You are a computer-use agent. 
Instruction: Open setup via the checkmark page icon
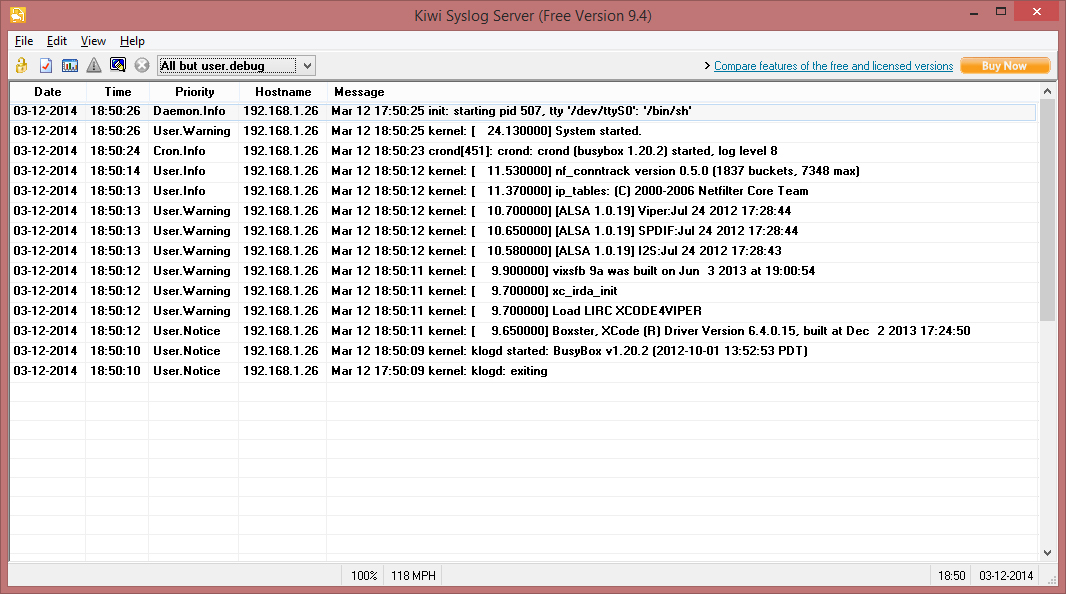click(x=46, y=65)
